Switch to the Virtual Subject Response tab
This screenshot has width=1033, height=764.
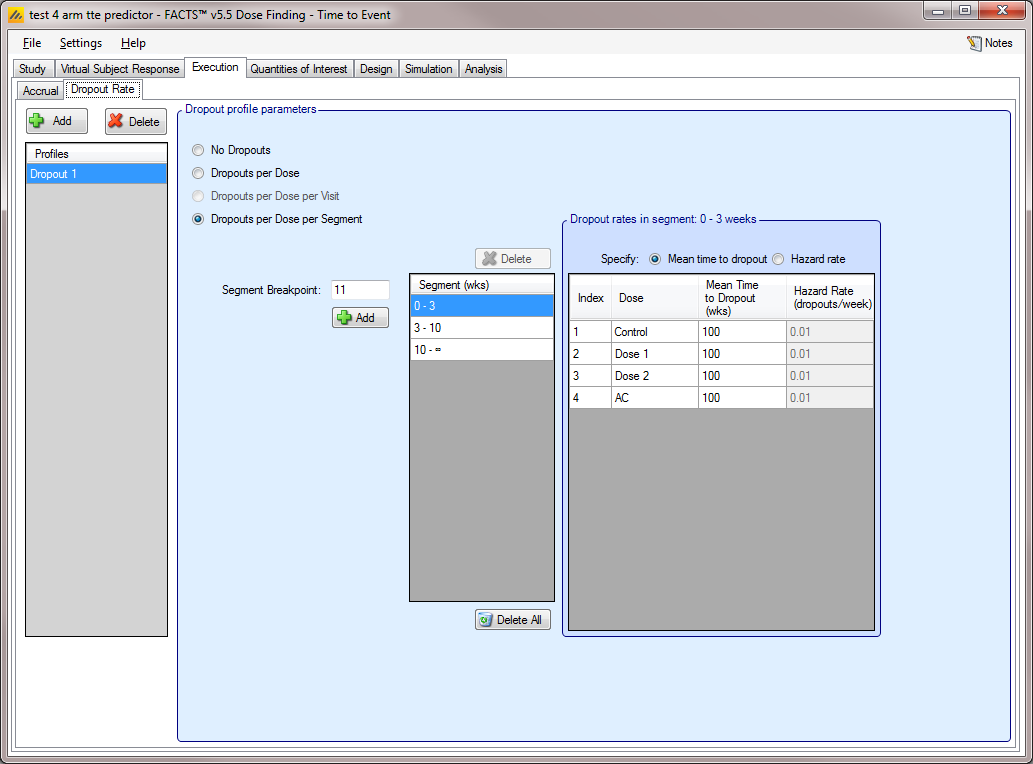120,69
